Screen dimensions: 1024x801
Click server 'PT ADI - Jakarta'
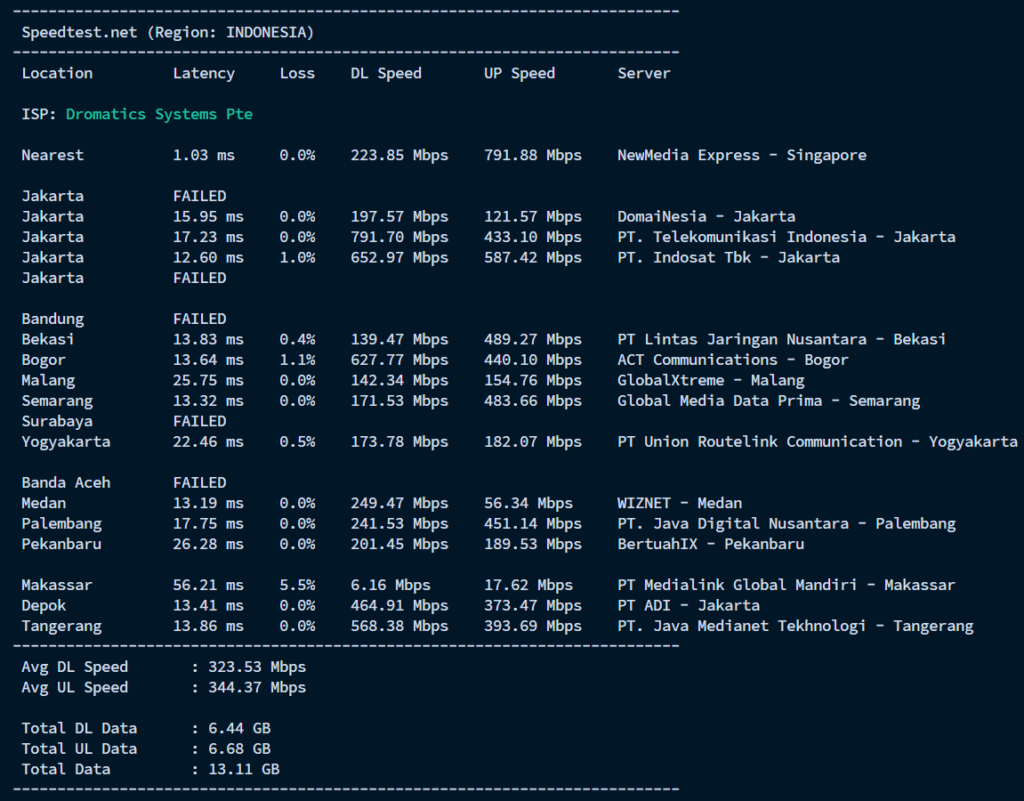click(x=689, y=606)
